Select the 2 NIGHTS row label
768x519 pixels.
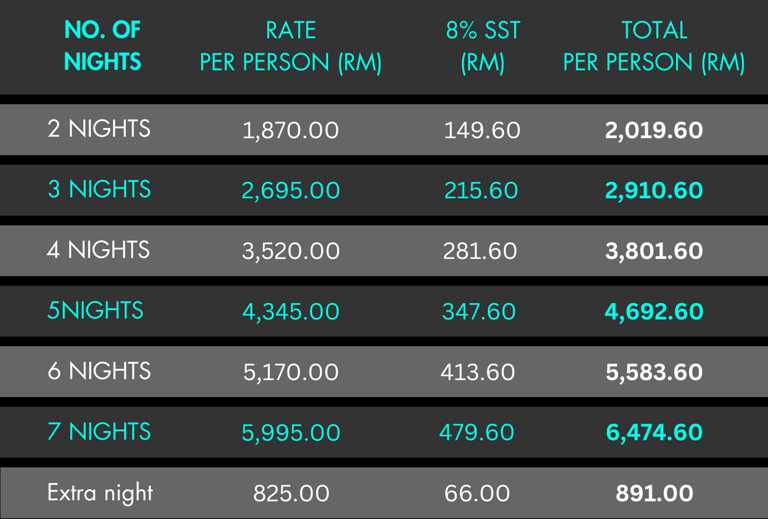click(99, 129)
